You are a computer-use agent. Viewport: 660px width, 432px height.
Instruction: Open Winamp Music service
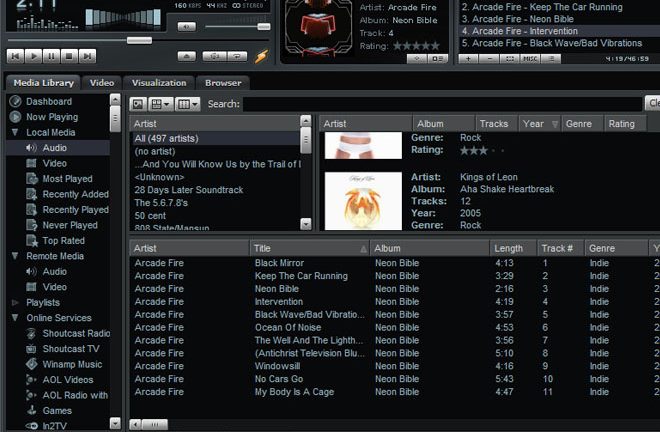72,364
